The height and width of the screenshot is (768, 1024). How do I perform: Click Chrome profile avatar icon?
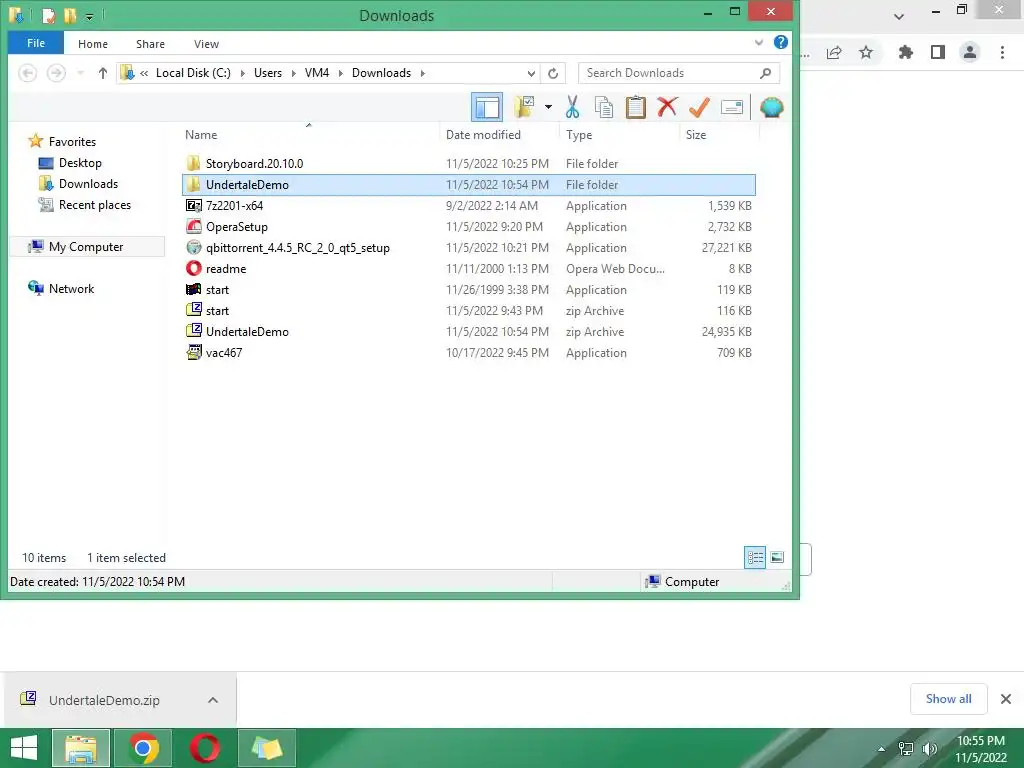click(x=970, y=52)
